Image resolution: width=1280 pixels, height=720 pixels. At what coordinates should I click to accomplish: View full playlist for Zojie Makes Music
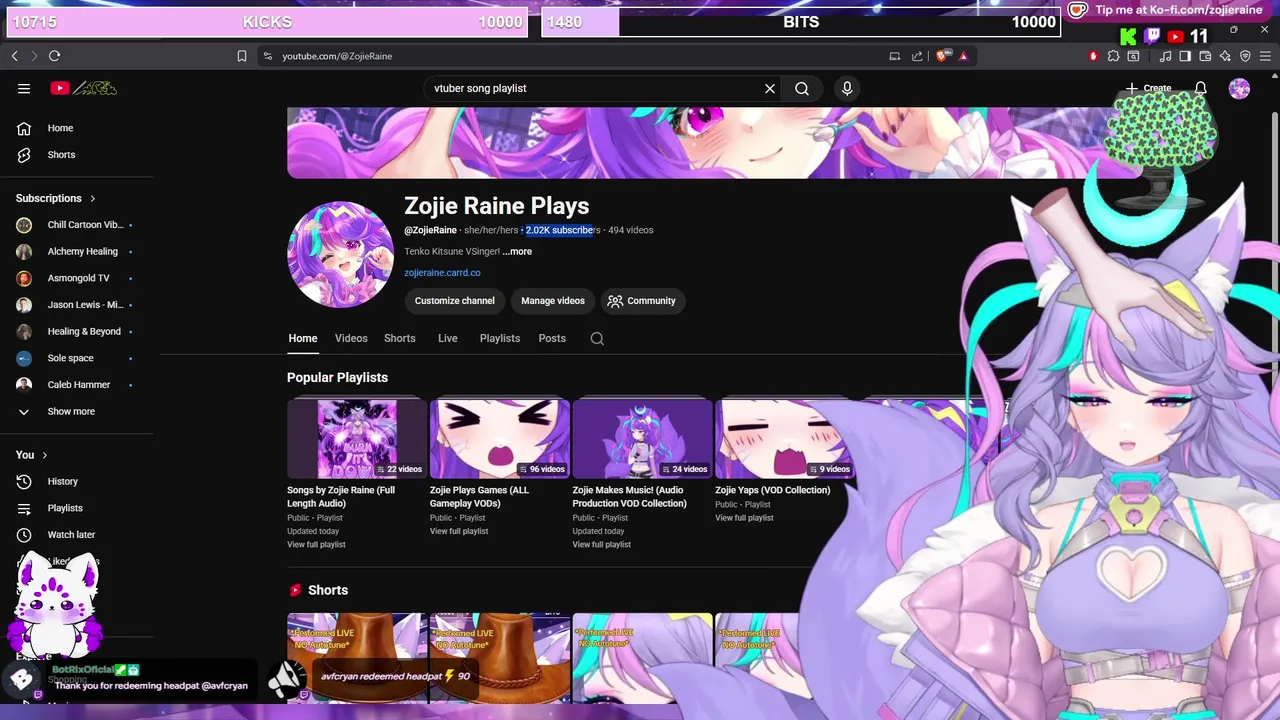601,544
